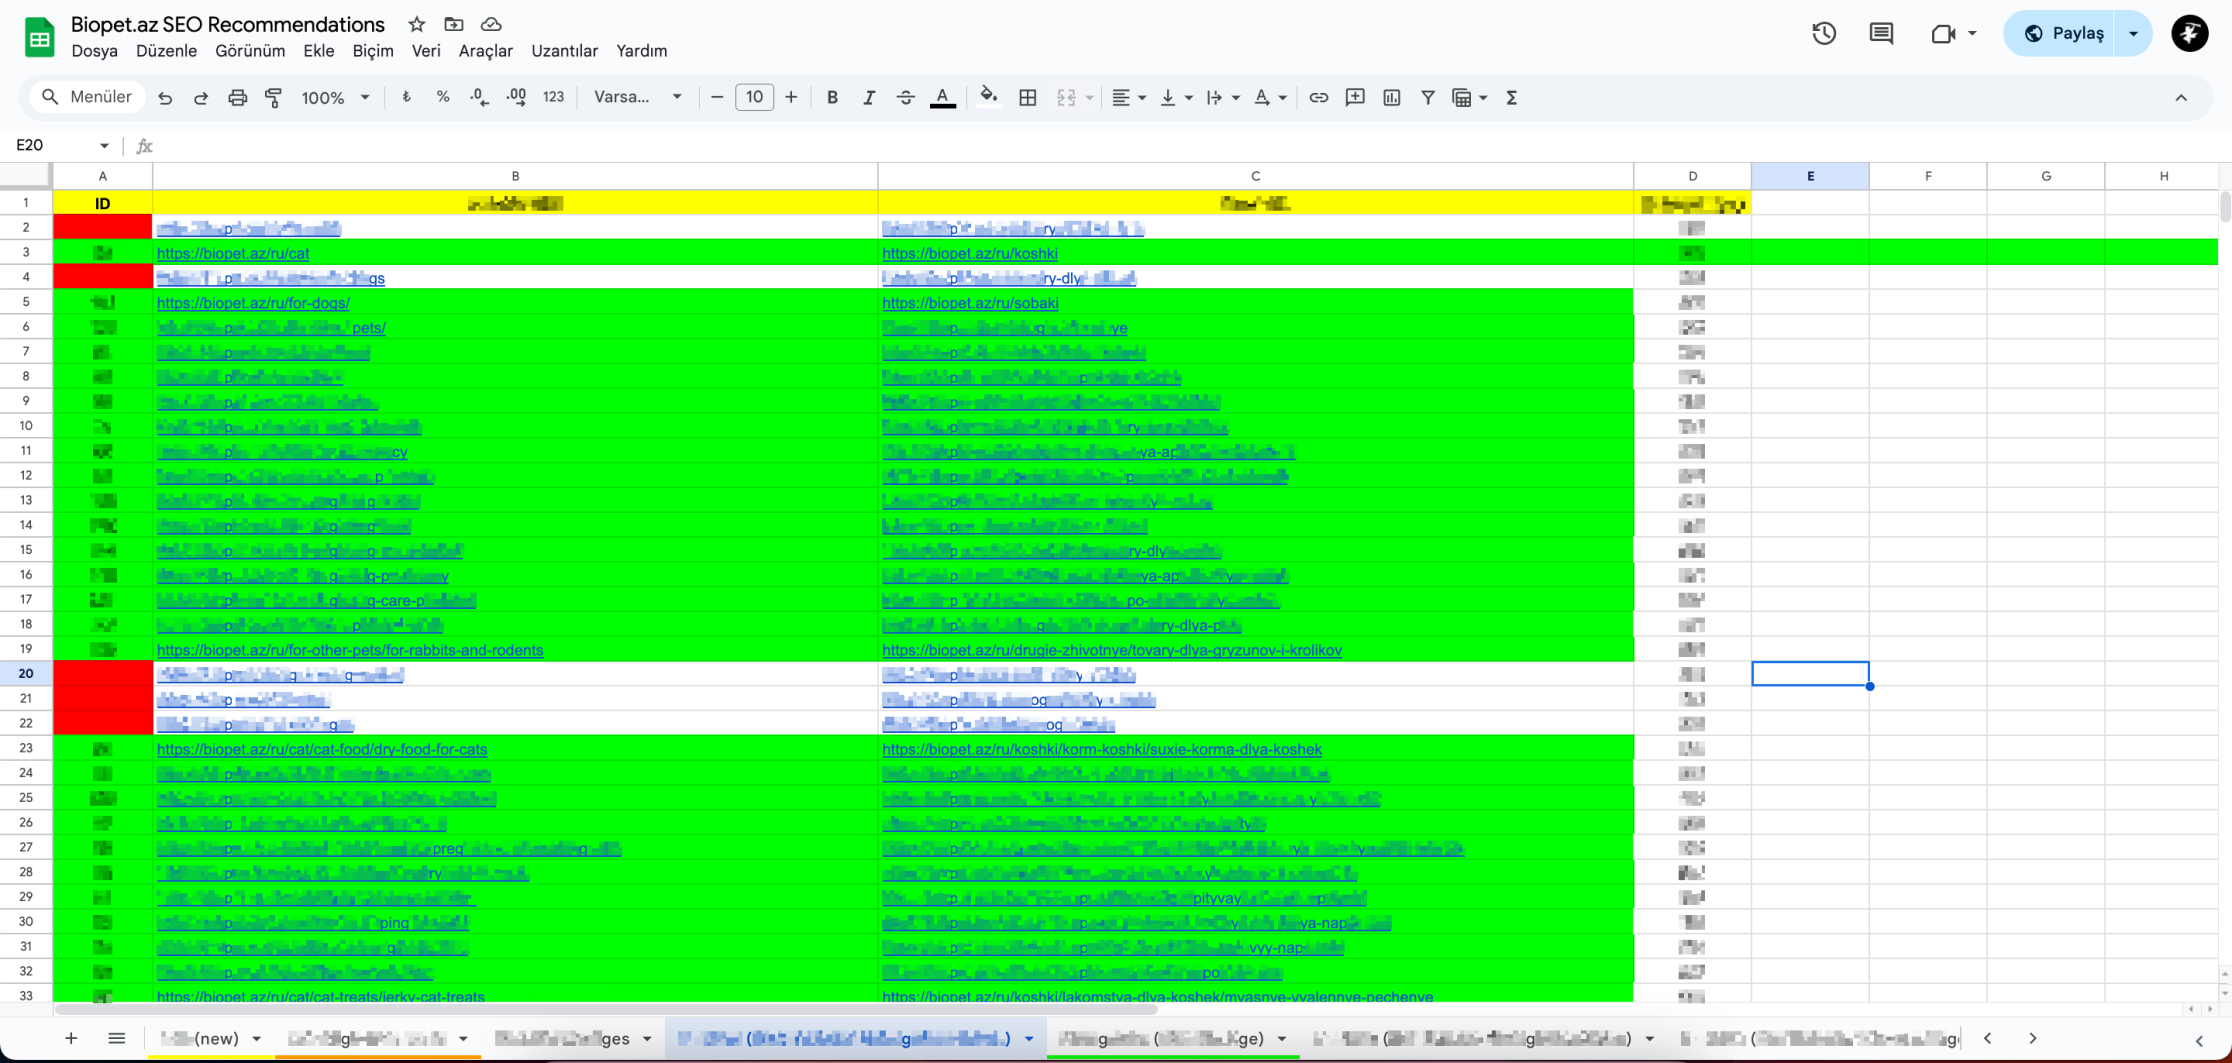Click the Merge cells icon

point(1066,98)
